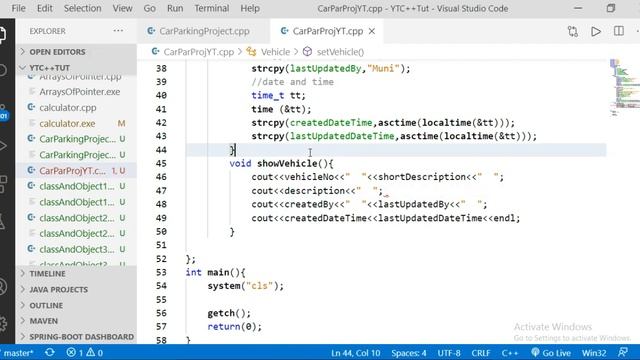This screenshot has width=640, height=360.
Task: Open the Run menu
Action: pyautogui.click(x=175, y=8)
